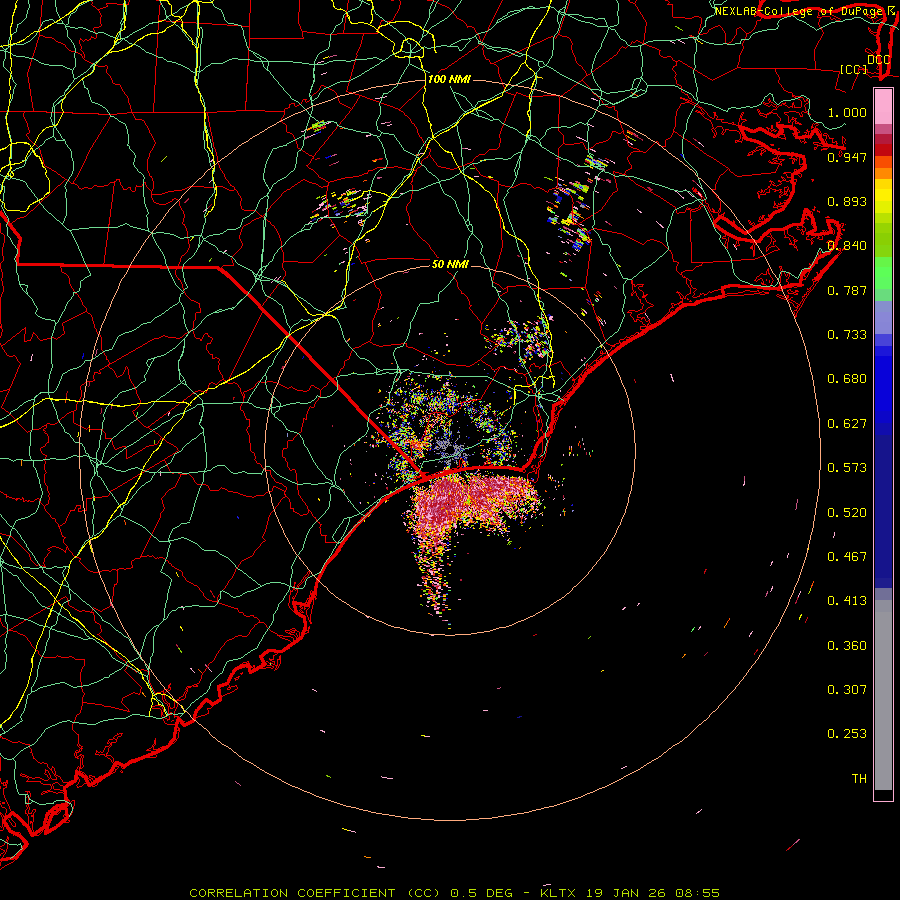Screen dimensions: 900x900
Task: Select the 0.947 scale label
Action: [847, 157]
